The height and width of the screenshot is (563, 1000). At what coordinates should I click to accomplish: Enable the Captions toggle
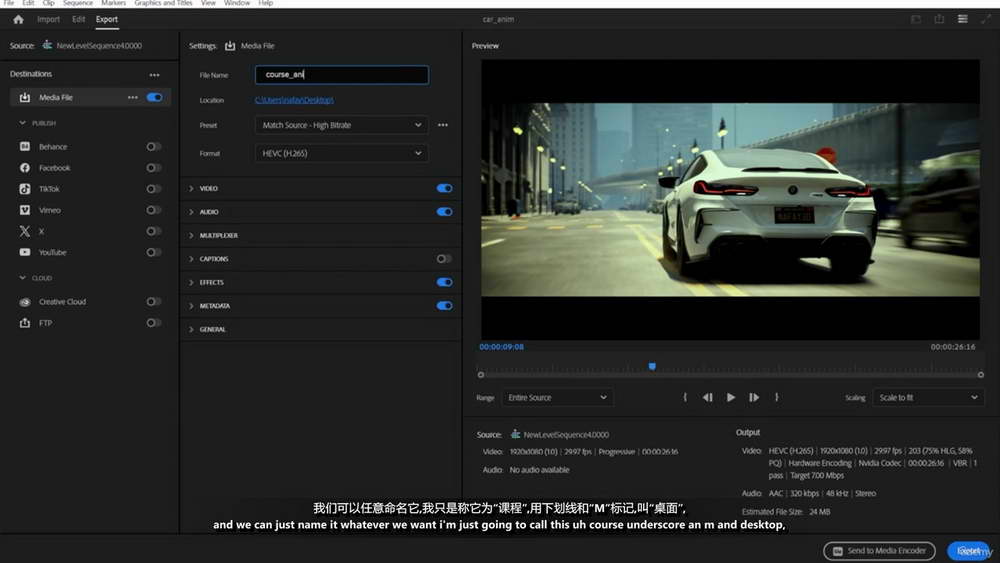coord(445,259)
